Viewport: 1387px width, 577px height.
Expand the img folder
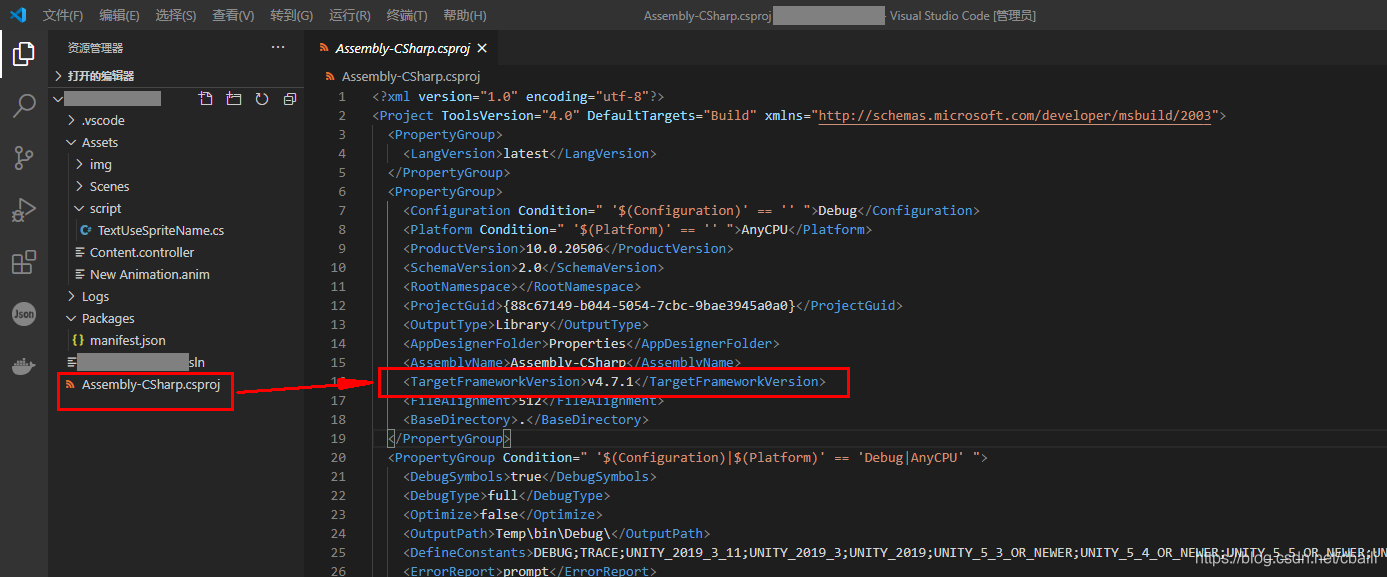(x=176, y=164)
